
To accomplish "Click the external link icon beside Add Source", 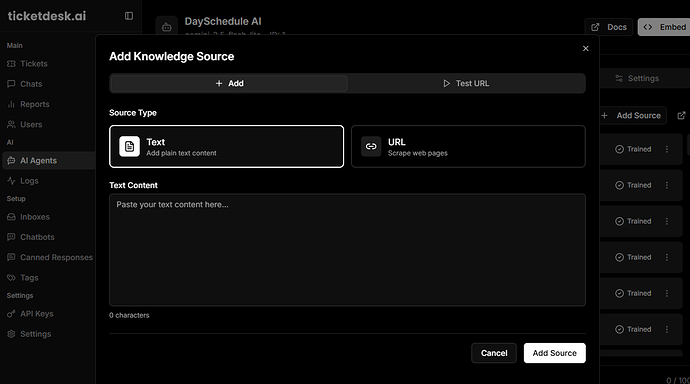I will 681,115.
